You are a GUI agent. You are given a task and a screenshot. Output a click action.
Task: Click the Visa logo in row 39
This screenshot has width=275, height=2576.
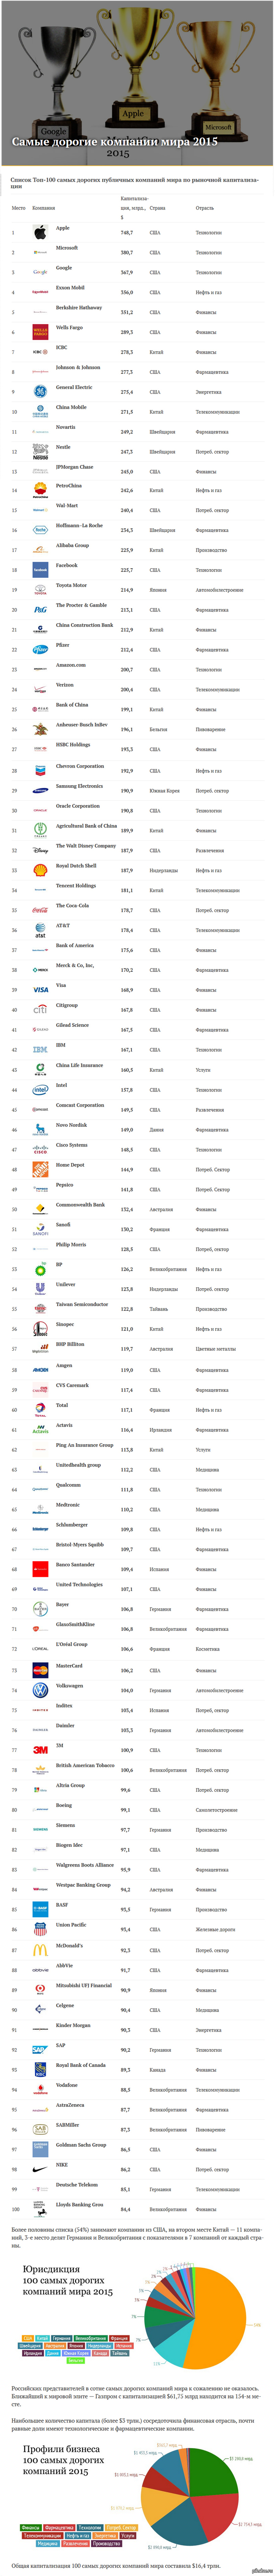click(x=40, y=989)
